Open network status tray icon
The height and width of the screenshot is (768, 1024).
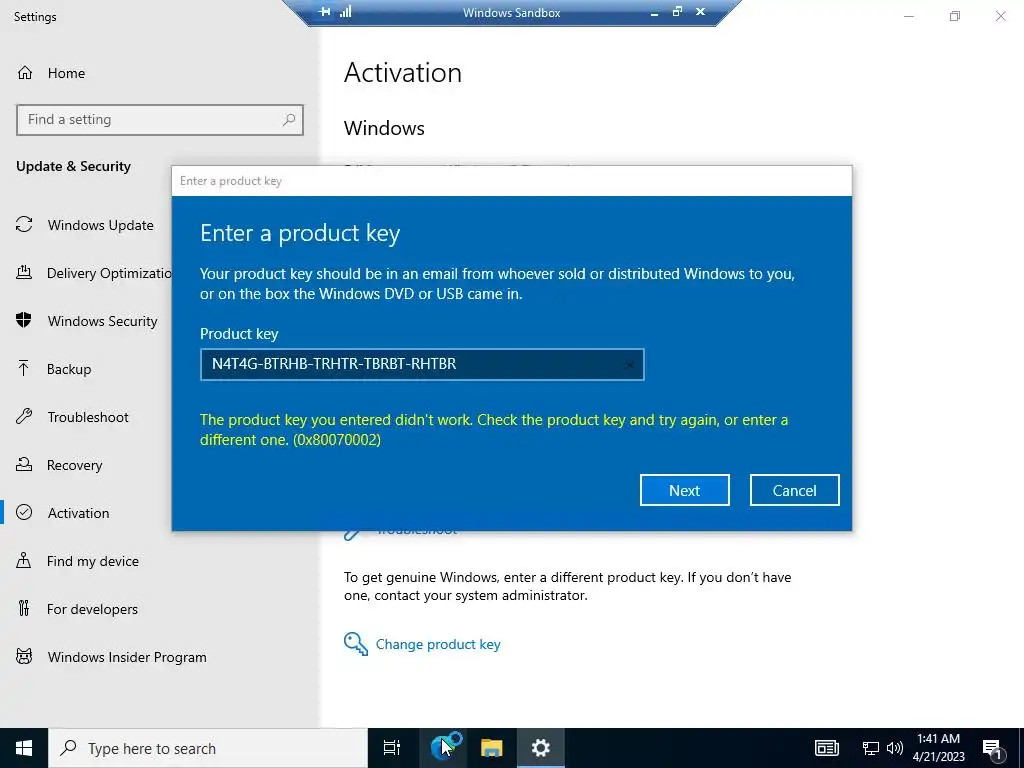point(870,748)
